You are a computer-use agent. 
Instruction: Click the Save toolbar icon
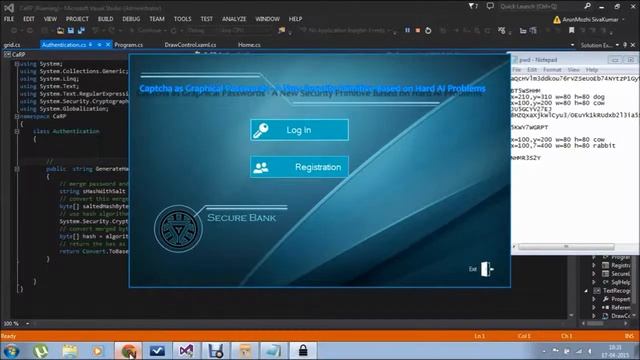[x=71, y=30]
